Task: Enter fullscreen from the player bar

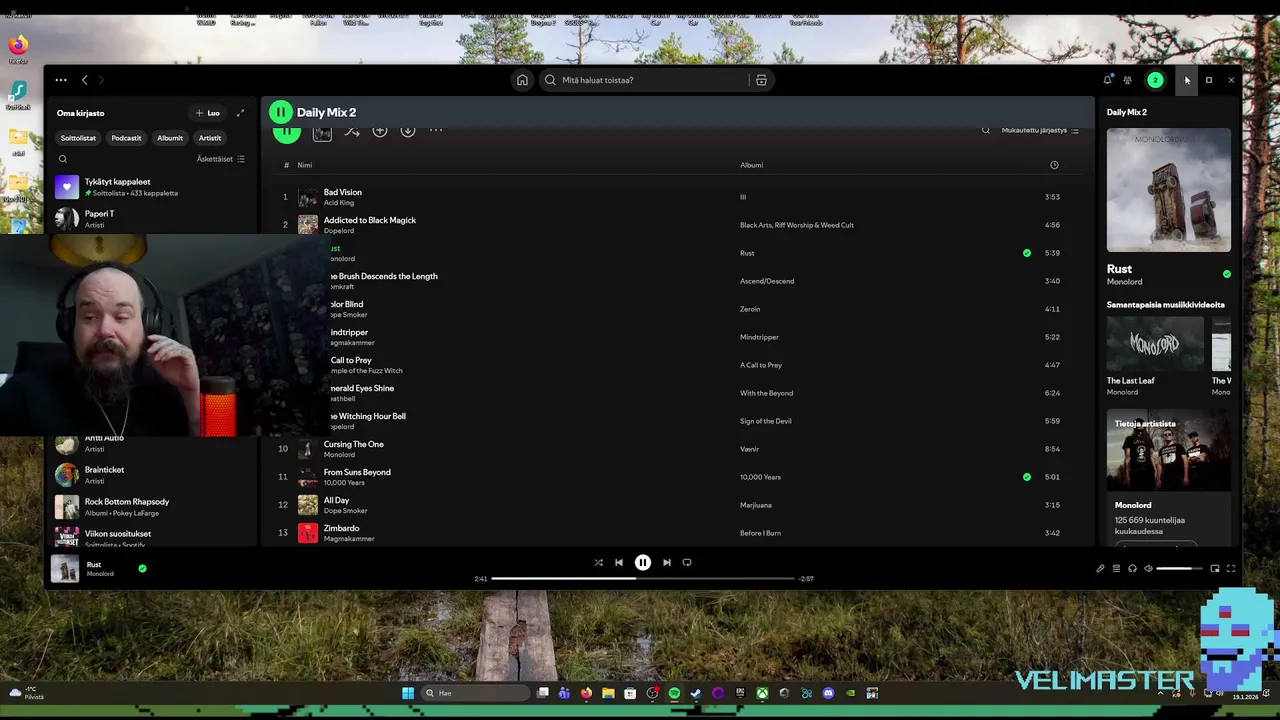Action: 1231,569
